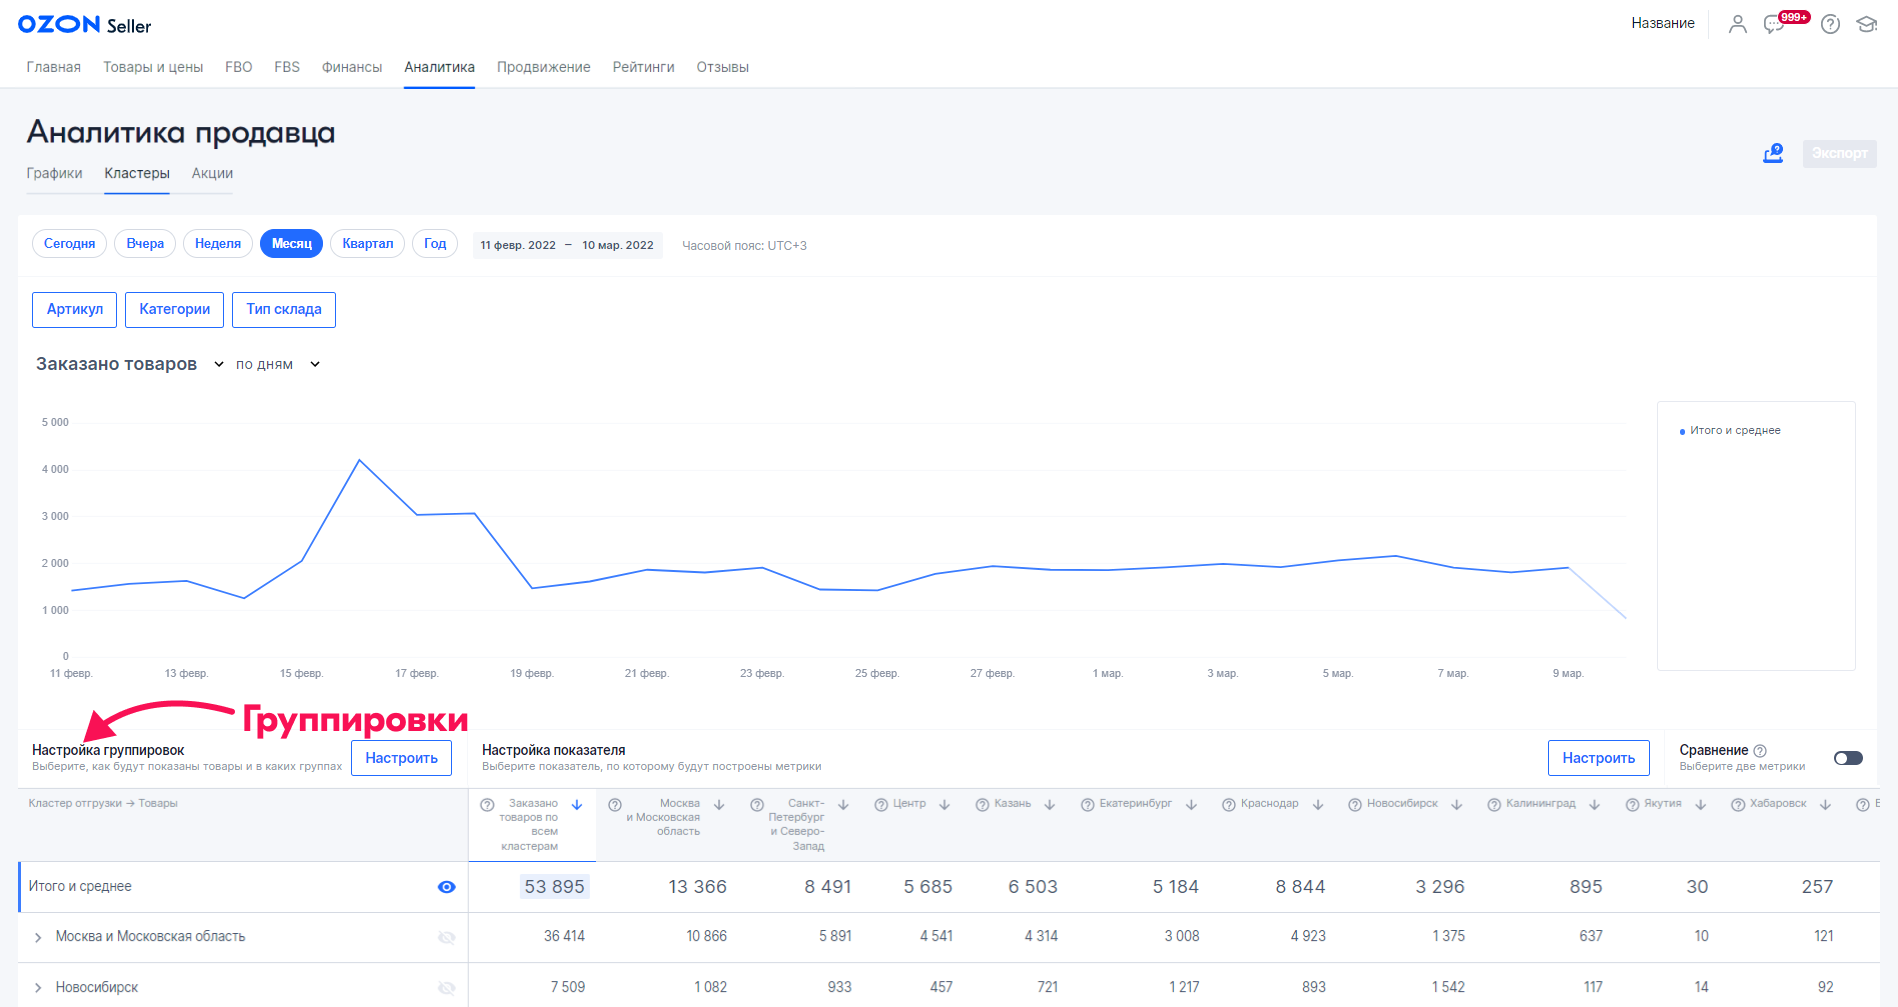Show help icon for Якутия column
This screenshot has height=1007, width=1898.
[1632, 805]
